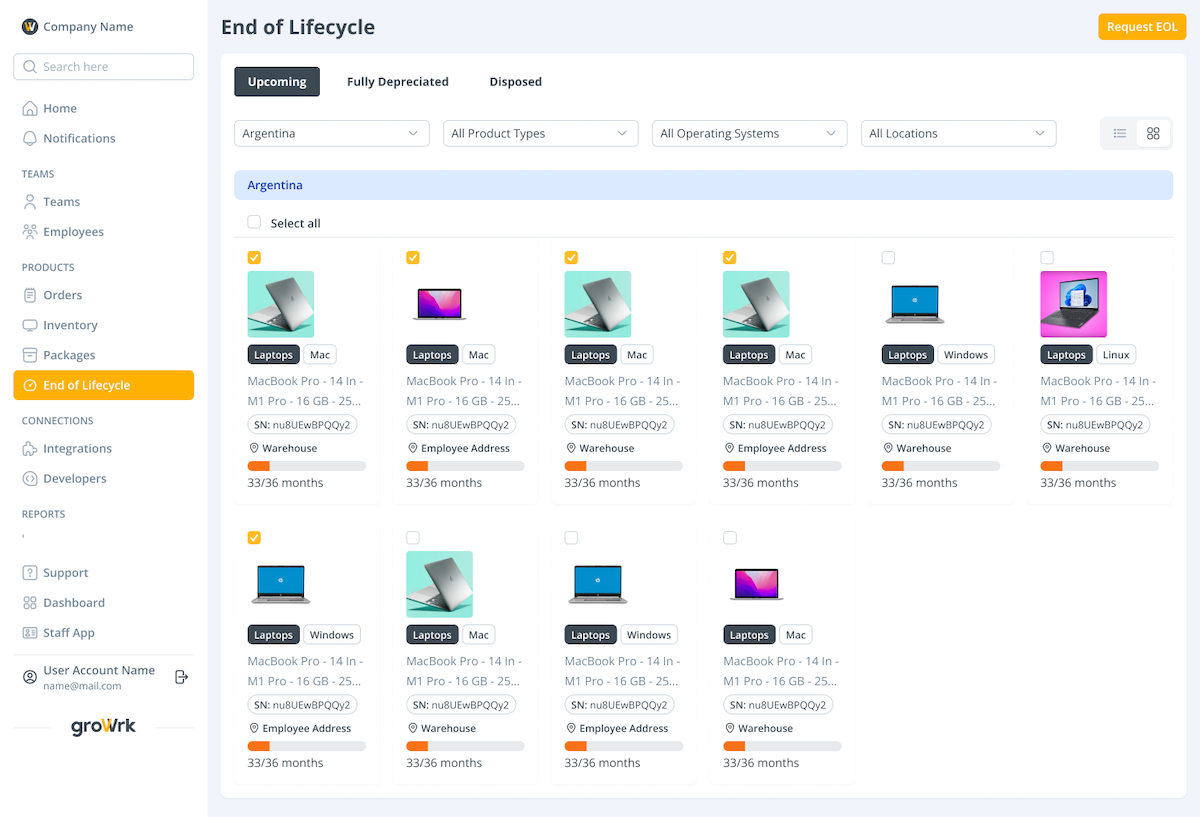Viewport: 1200px width, 817px height.
Task: Switch to the Fully Depreciated tab
Action: tap(397, 82)
